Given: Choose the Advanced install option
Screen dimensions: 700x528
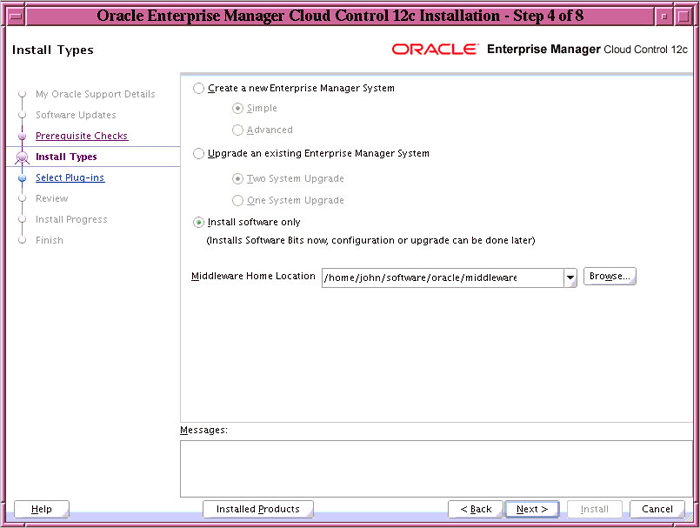Looking at the screenshot, I should [x=238, y=130].
